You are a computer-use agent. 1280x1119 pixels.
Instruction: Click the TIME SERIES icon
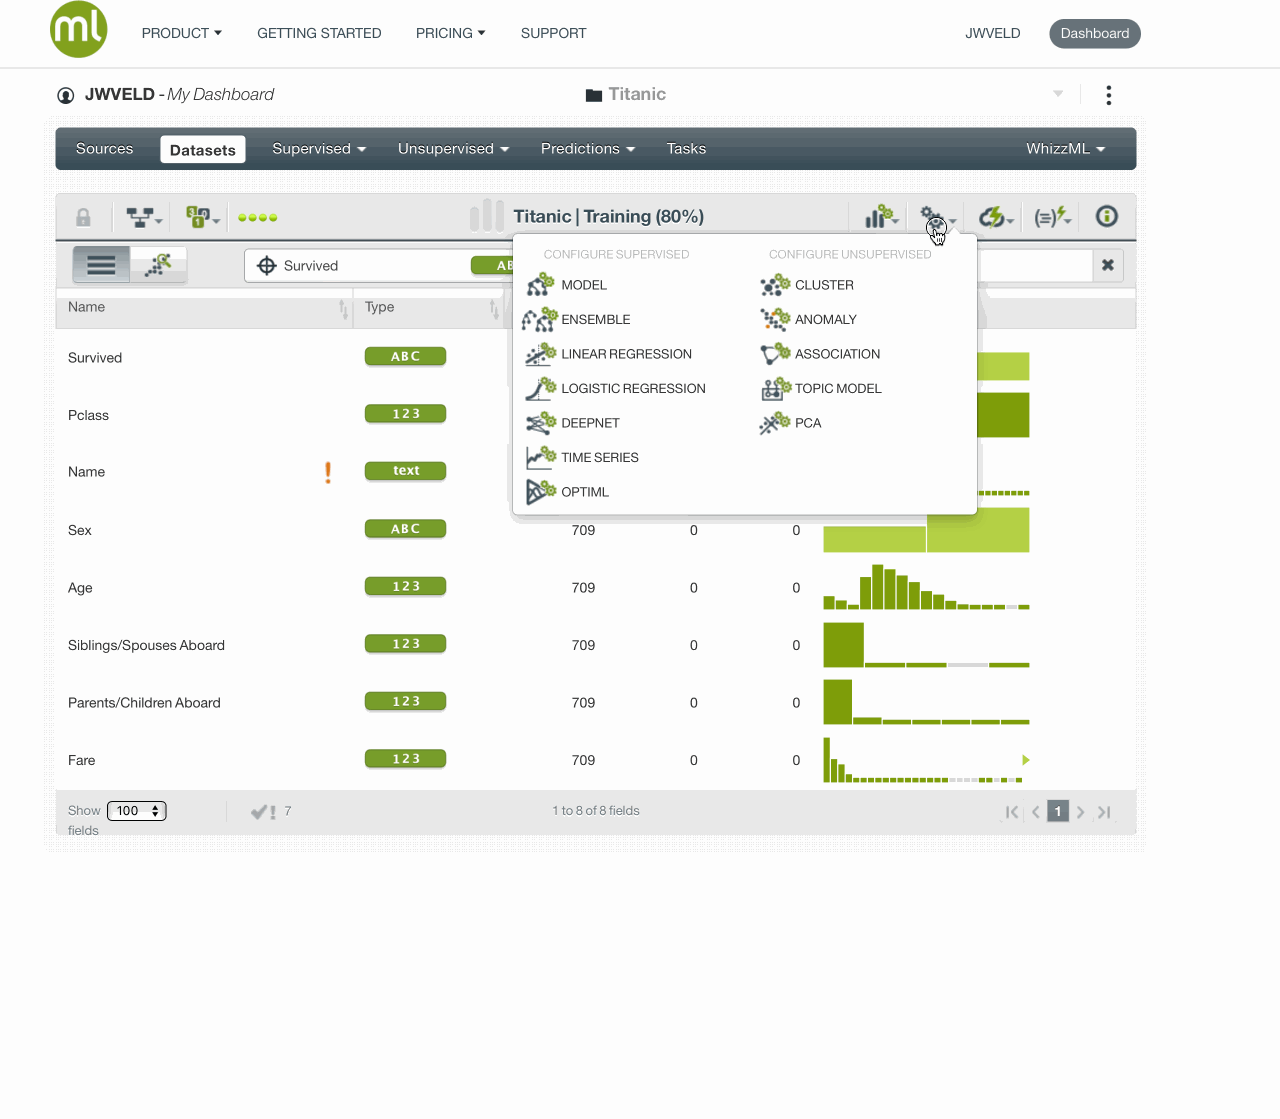(x=541, y=457)
